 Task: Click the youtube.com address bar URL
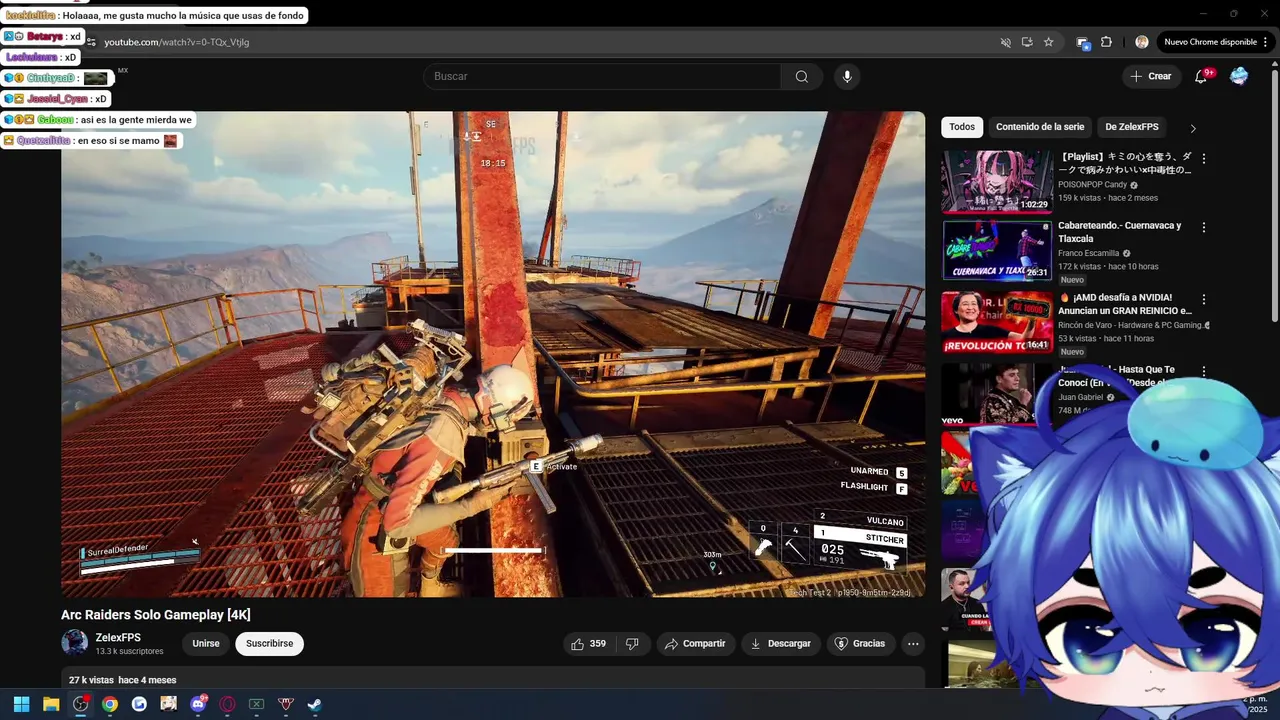coord(177,42)
